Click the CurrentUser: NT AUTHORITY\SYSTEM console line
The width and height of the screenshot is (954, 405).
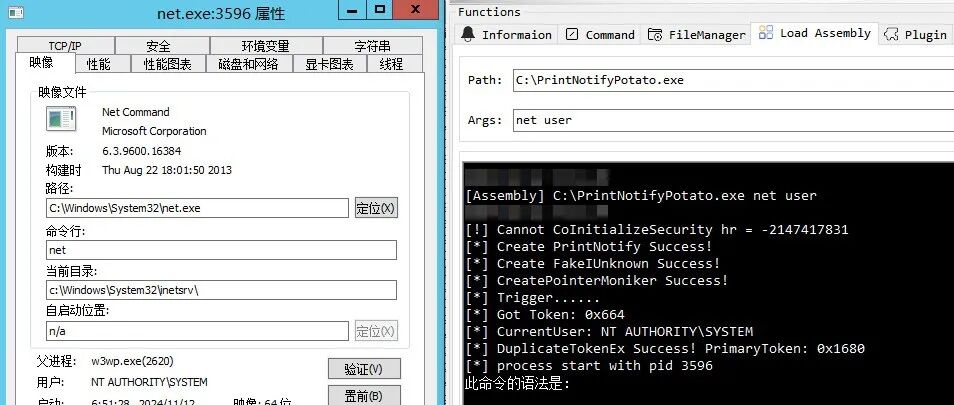click(x=608, y=332)
